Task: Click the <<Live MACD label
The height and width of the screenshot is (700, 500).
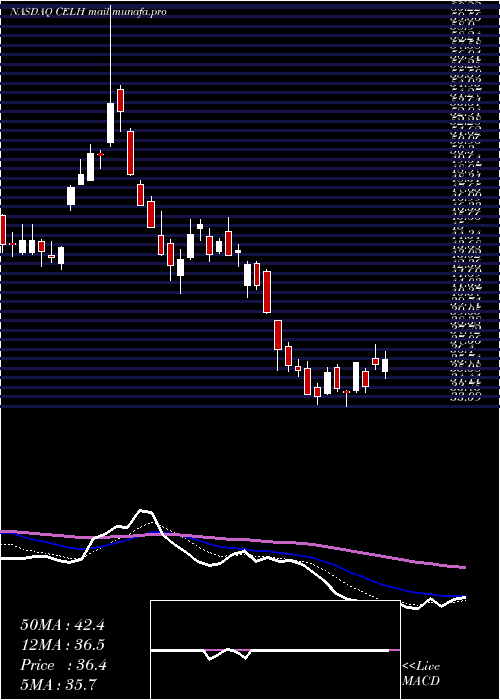Action: pyautogui.click(x=421, y=674)
